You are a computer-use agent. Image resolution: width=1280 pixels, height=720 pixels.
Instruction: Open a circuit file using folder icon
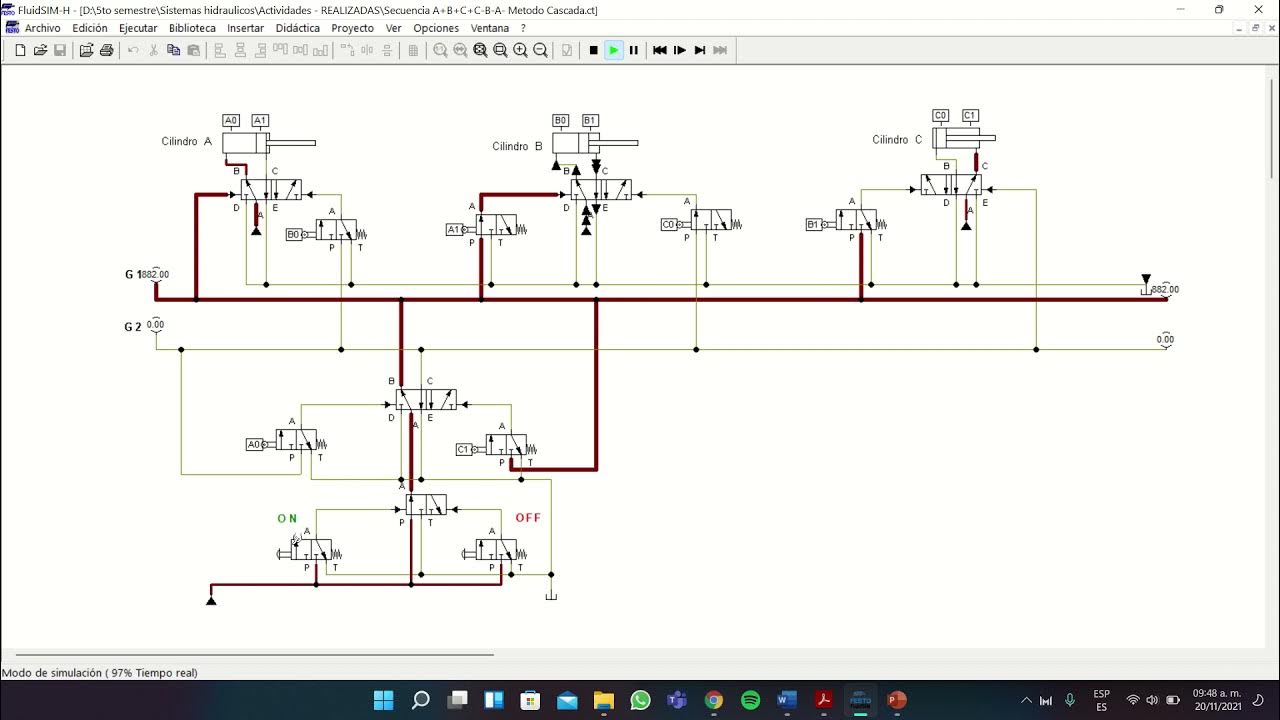(40, 50)
